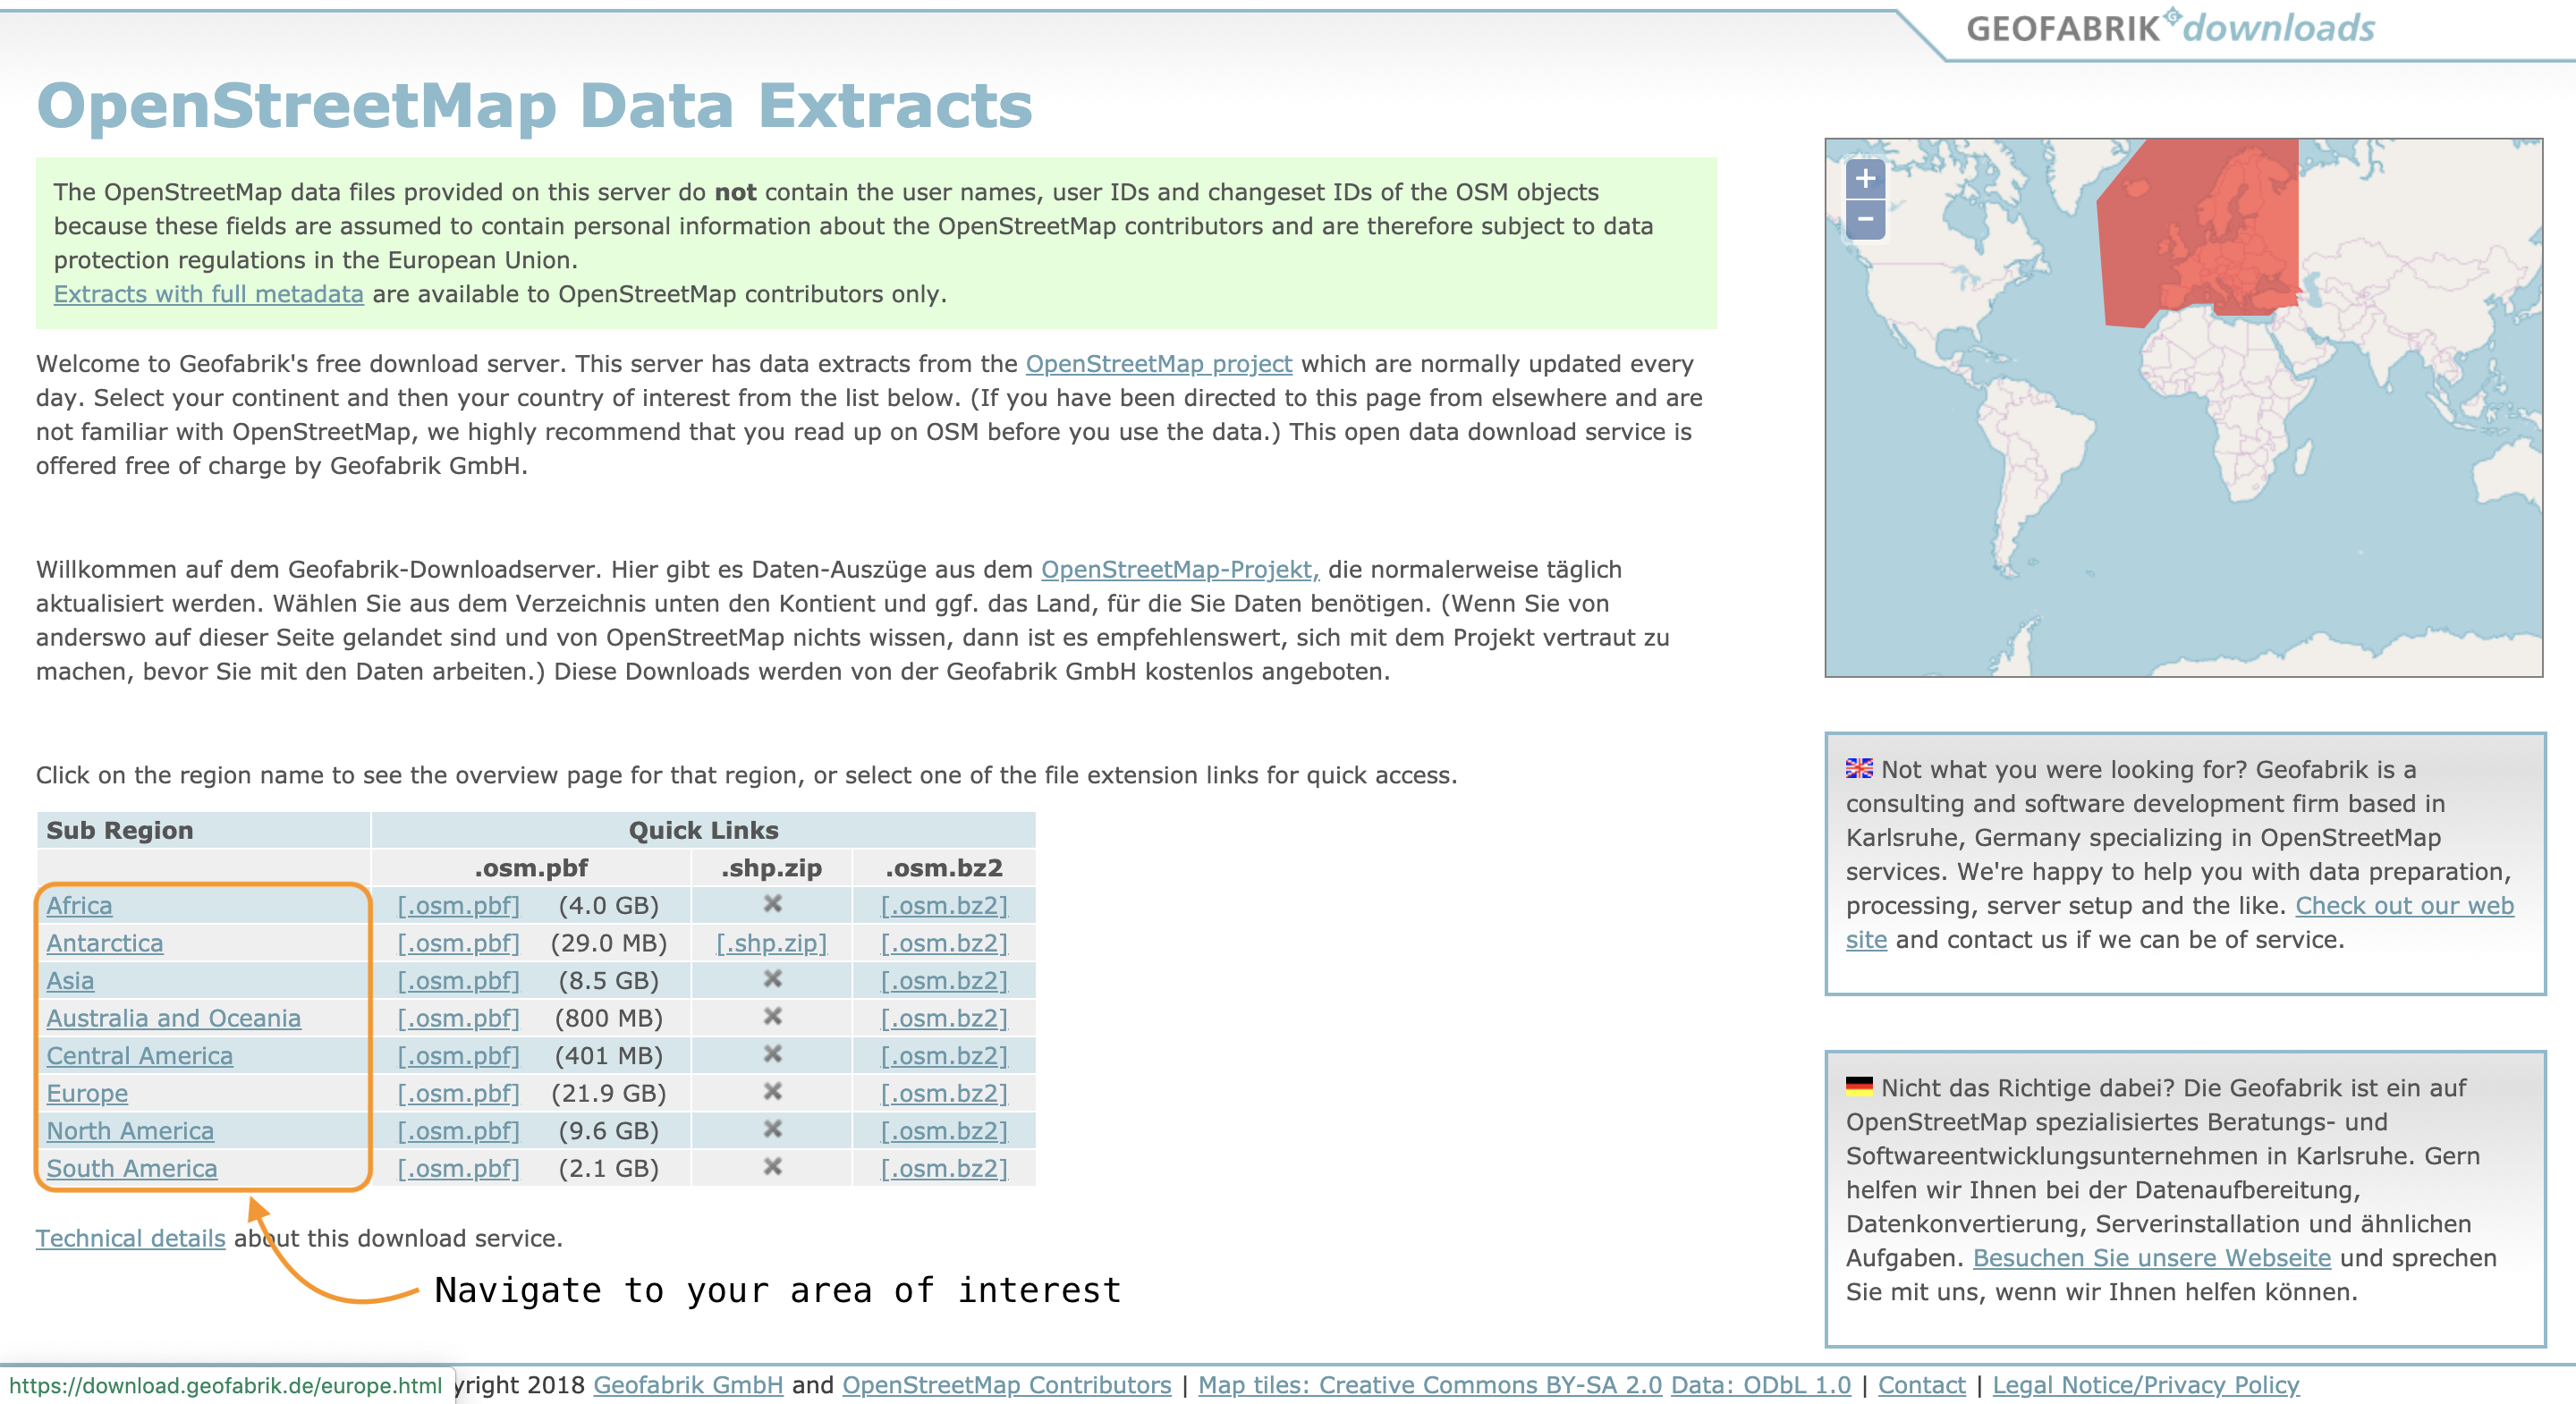Download Asia .osm.pbf file
2576x1404 pixels.
click(458, 980)
